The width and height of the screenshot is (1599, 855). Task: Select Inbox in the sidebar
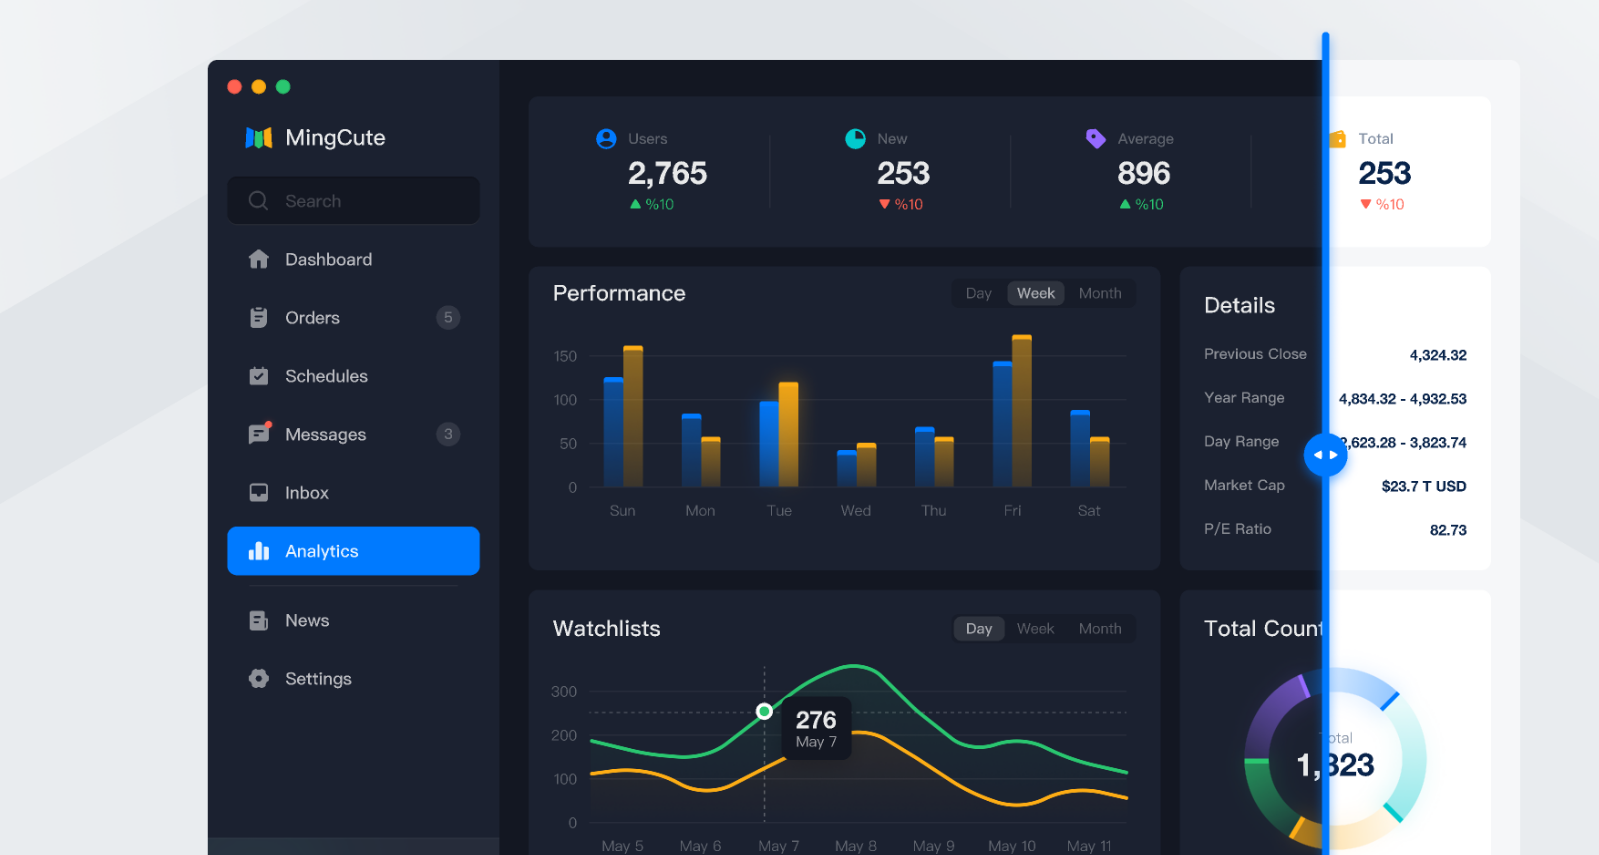click(x=353, y=493)
